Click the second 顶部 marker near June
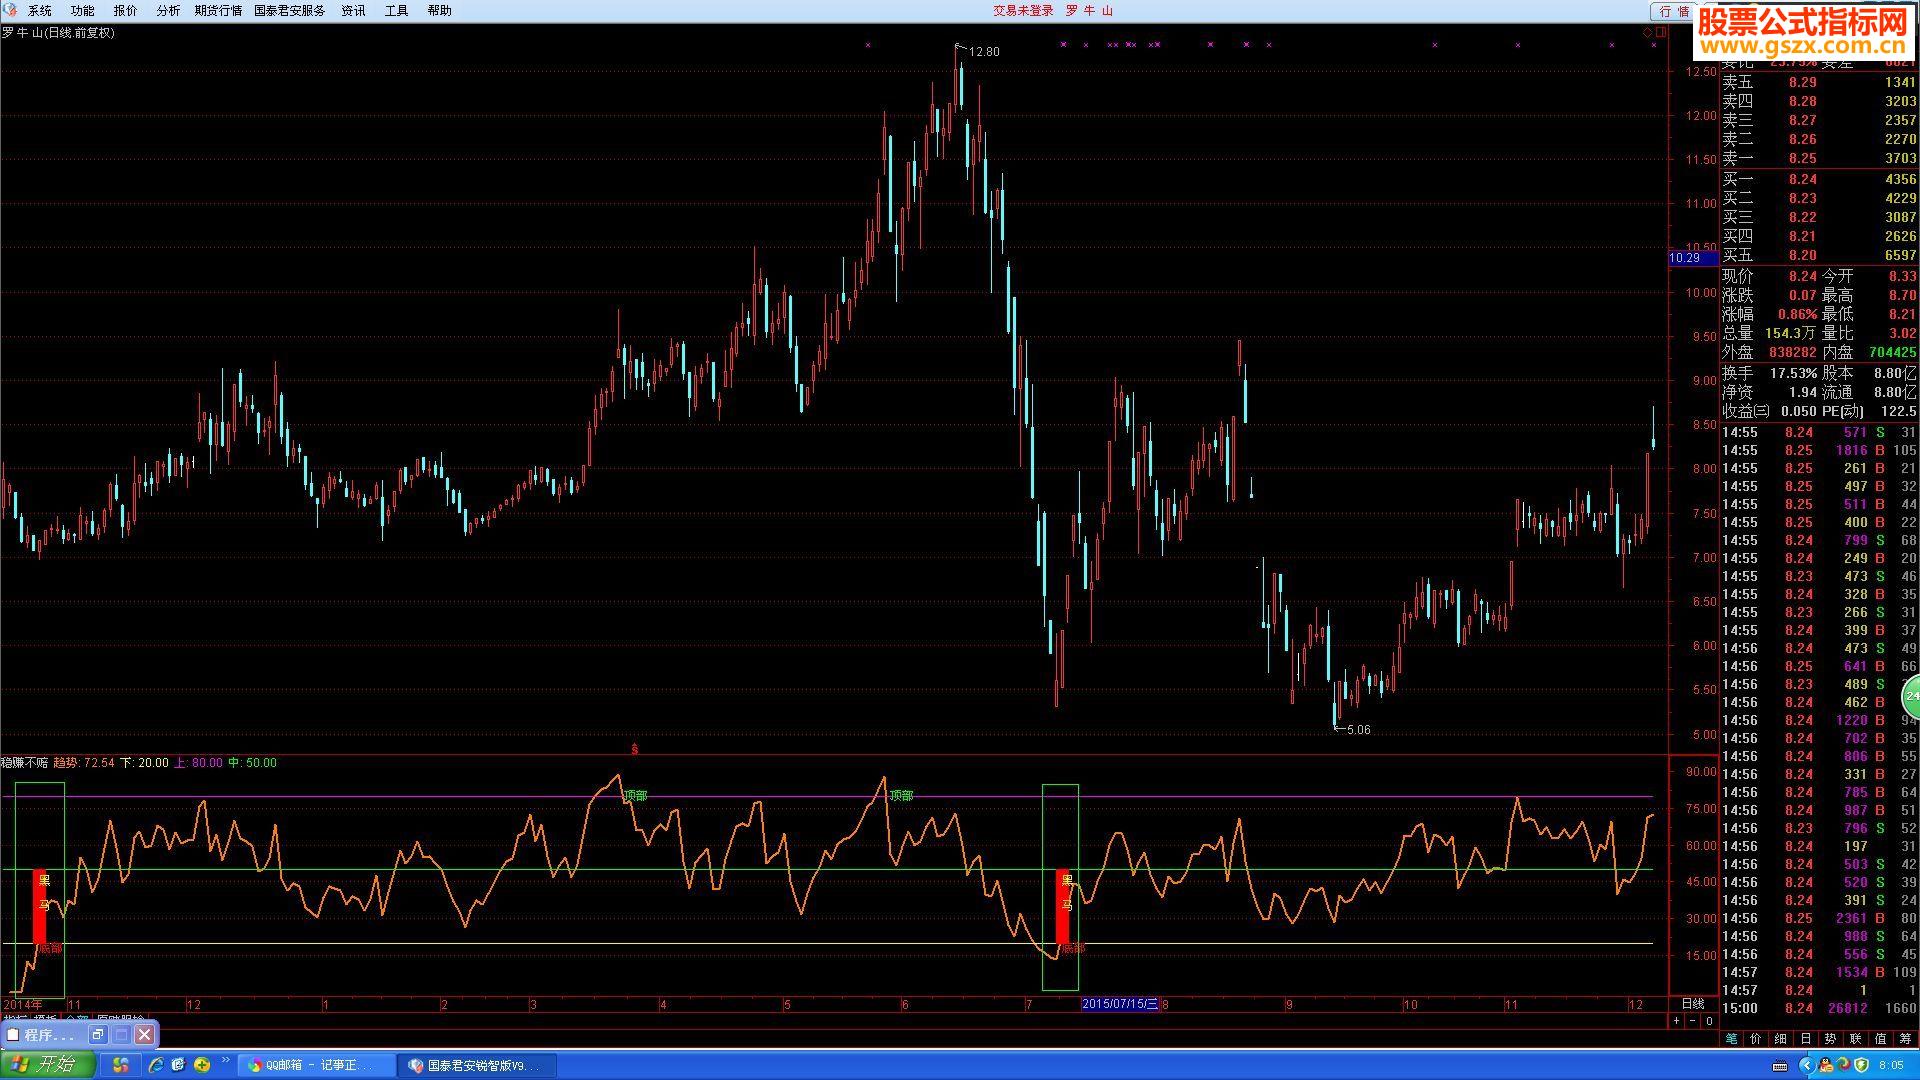Viewport: 1920px width, 1080px height. 901,796
